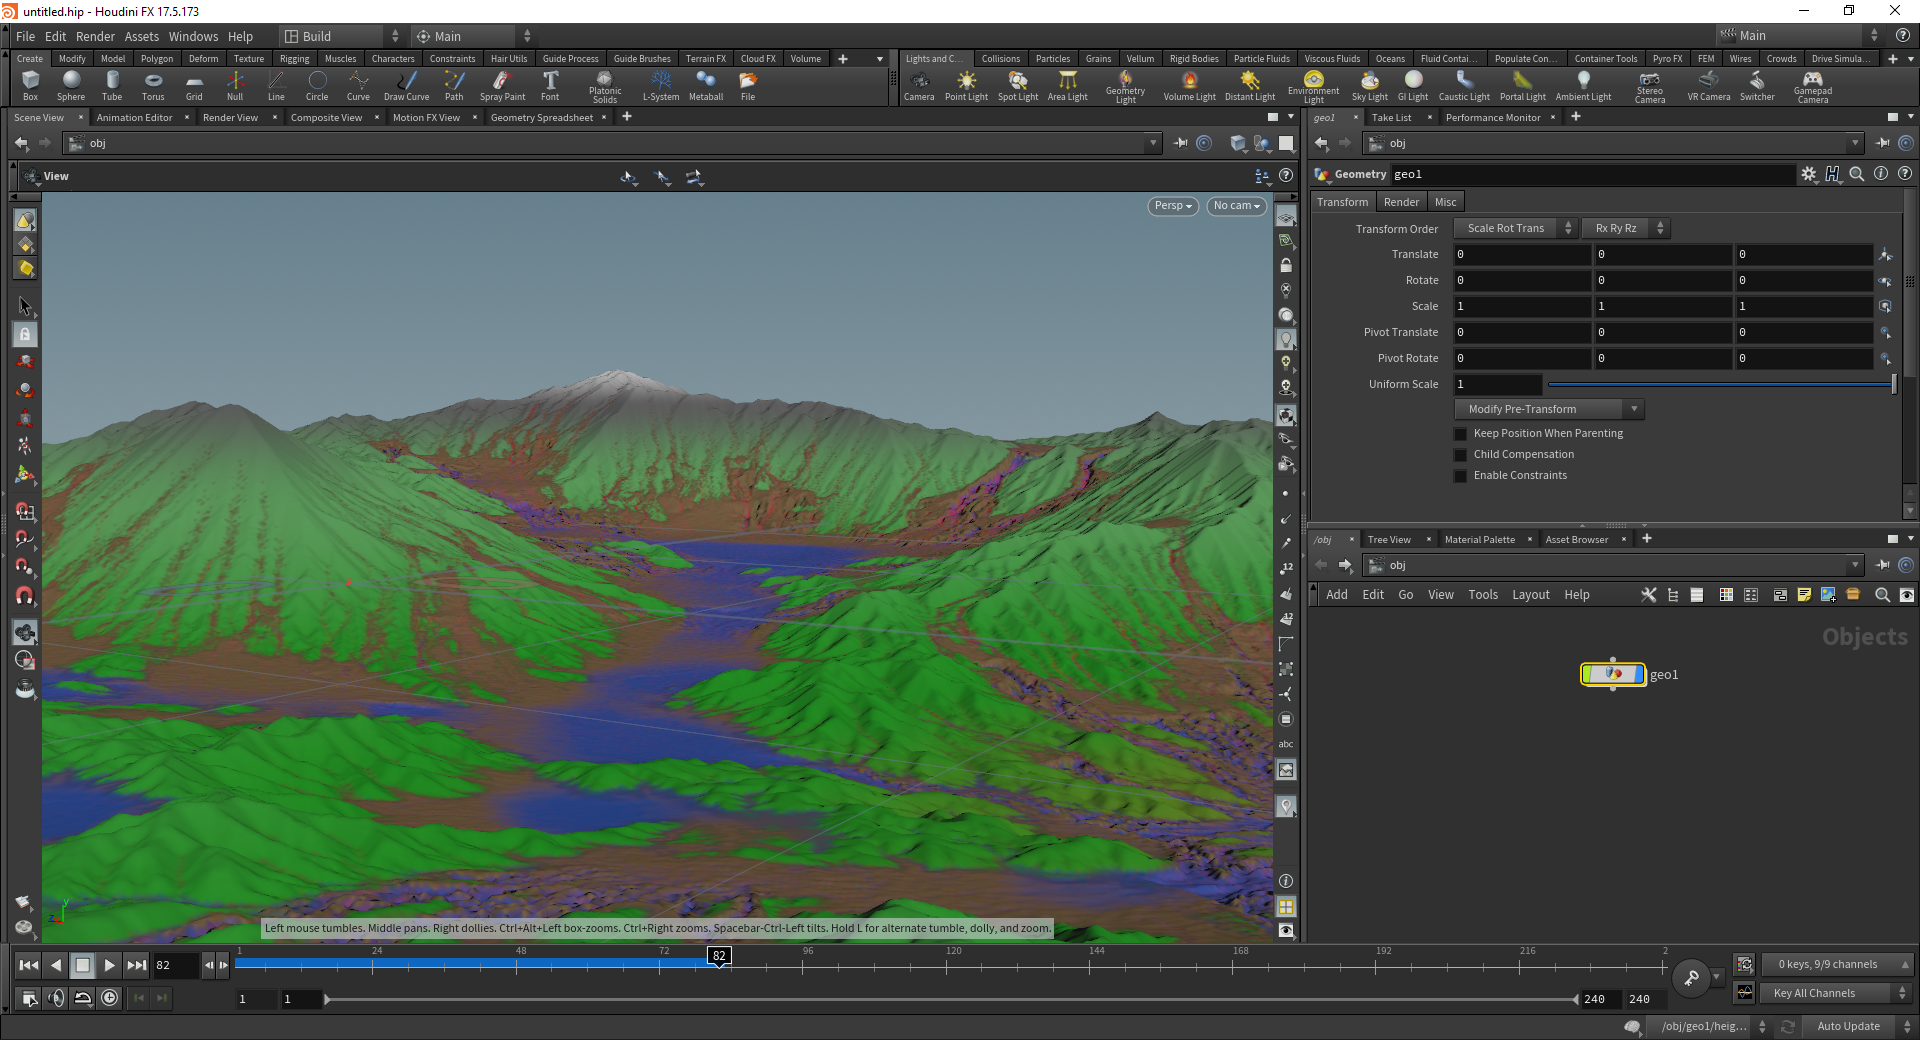
Task: Create a Spot Light
Action: click(1018, 86)
